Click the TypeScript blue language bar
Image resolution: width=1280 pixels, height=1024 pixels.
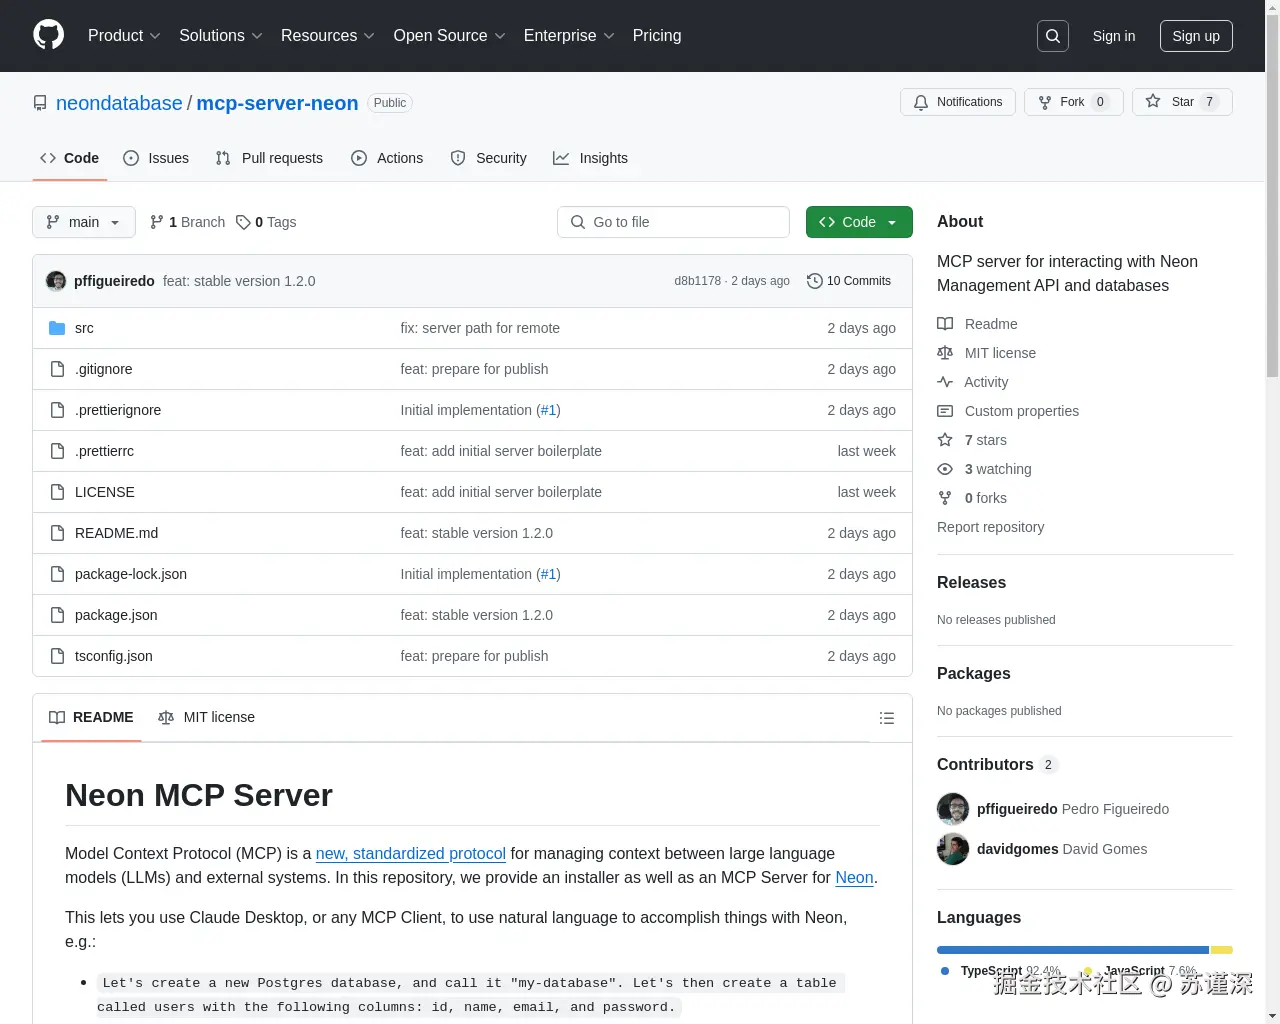click(x=1073, y=950)
